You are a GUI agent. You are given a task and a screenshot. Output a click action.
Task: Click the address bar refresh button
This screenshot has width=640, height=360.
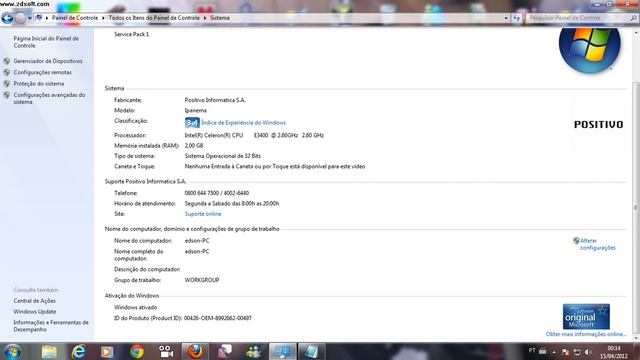(517, 18)
